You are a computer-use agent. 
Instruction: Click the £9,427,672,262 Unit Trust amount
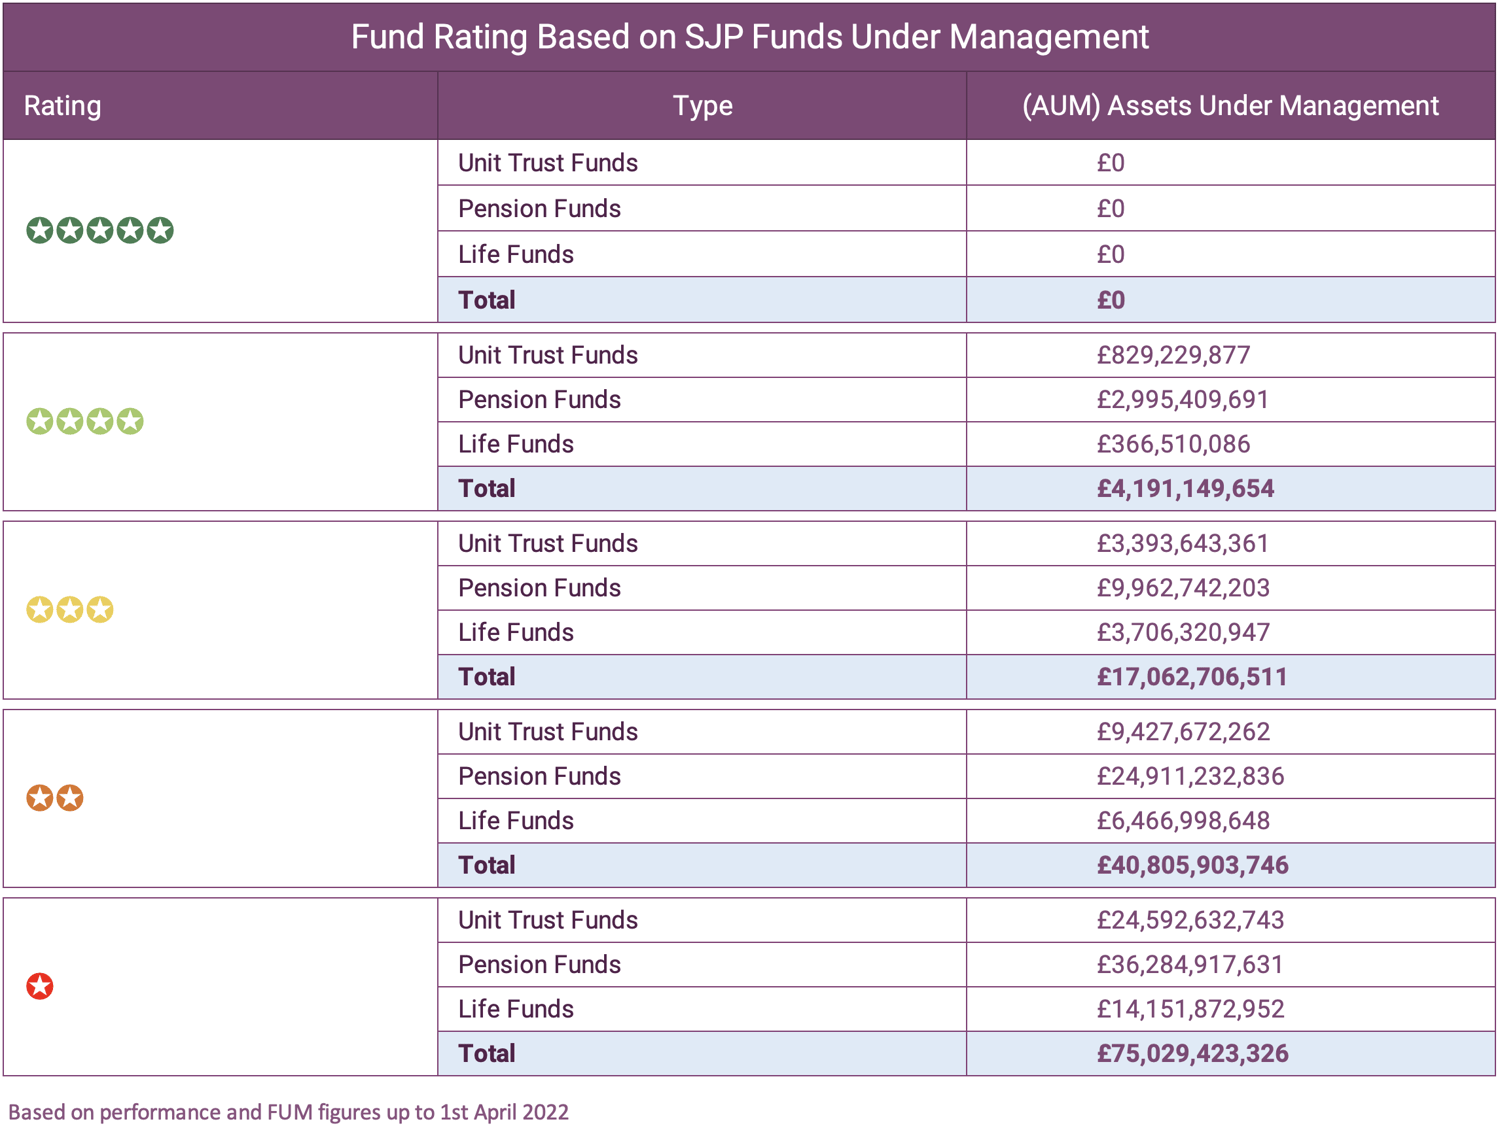tap(1182, 732)
